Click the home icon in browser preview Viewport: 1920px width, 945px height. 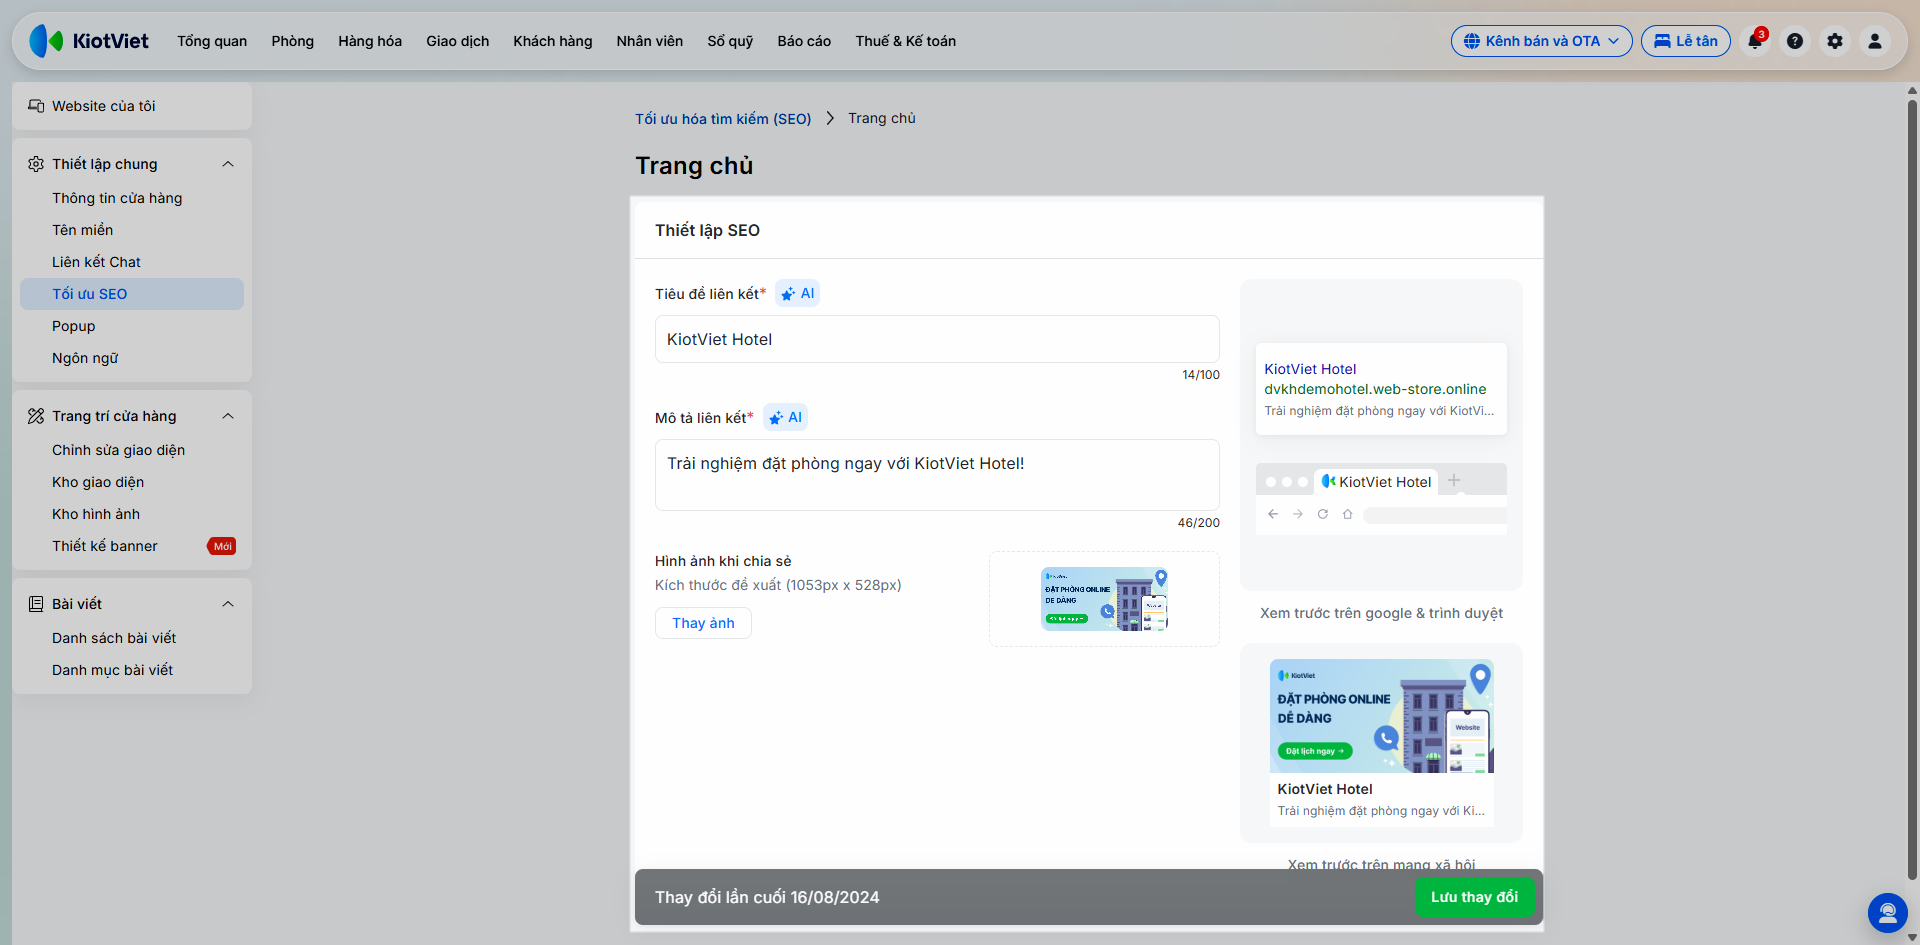(1348, 514)
